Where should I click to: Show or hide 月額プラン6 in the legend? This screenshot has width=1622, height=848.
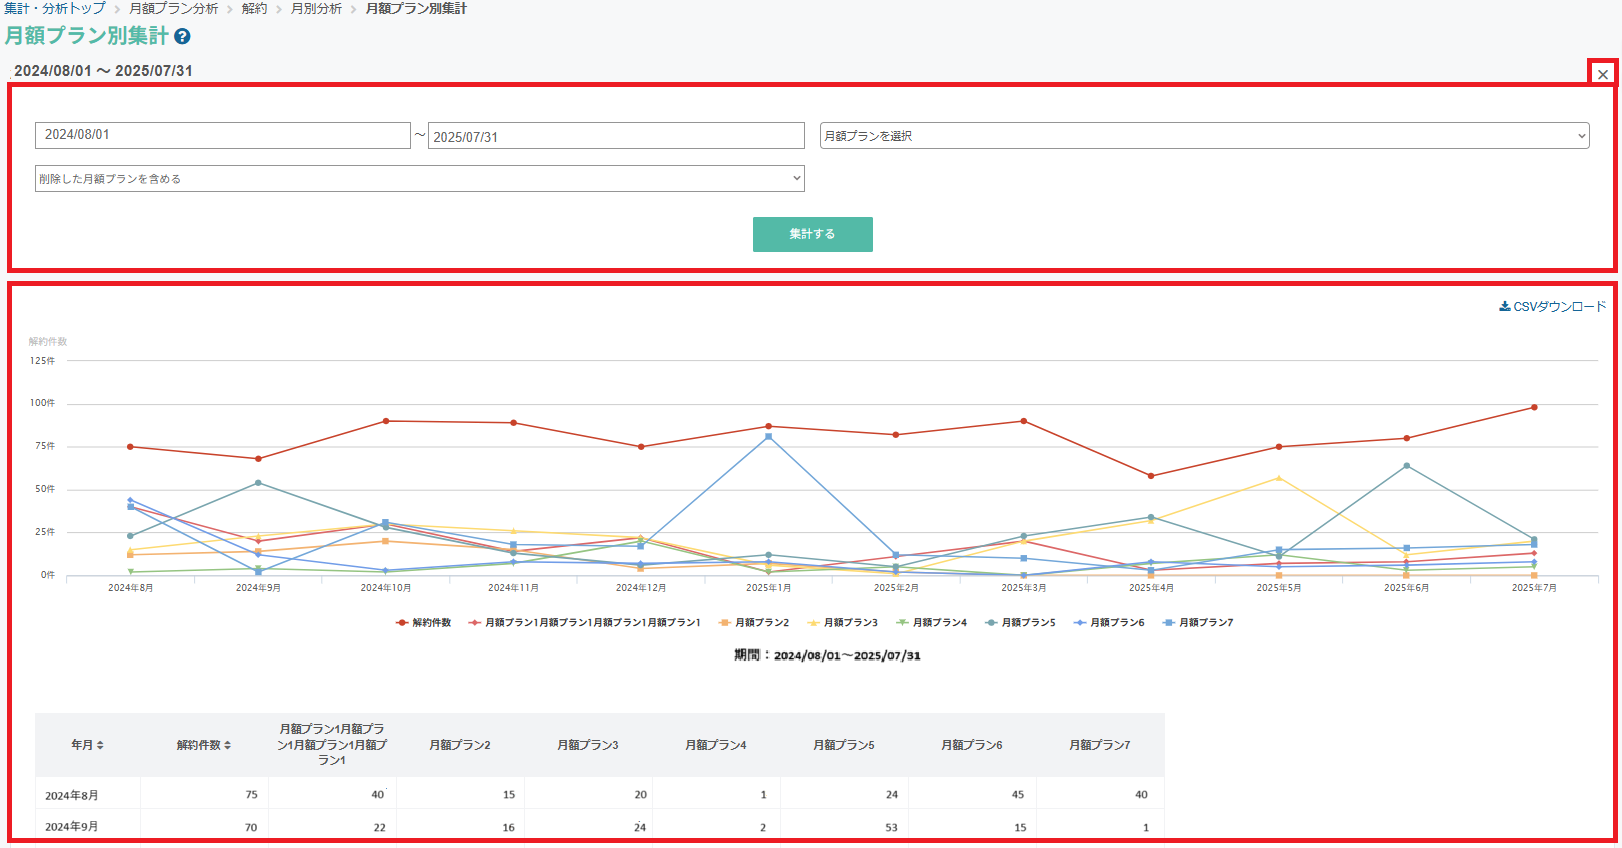point(1109,623)
